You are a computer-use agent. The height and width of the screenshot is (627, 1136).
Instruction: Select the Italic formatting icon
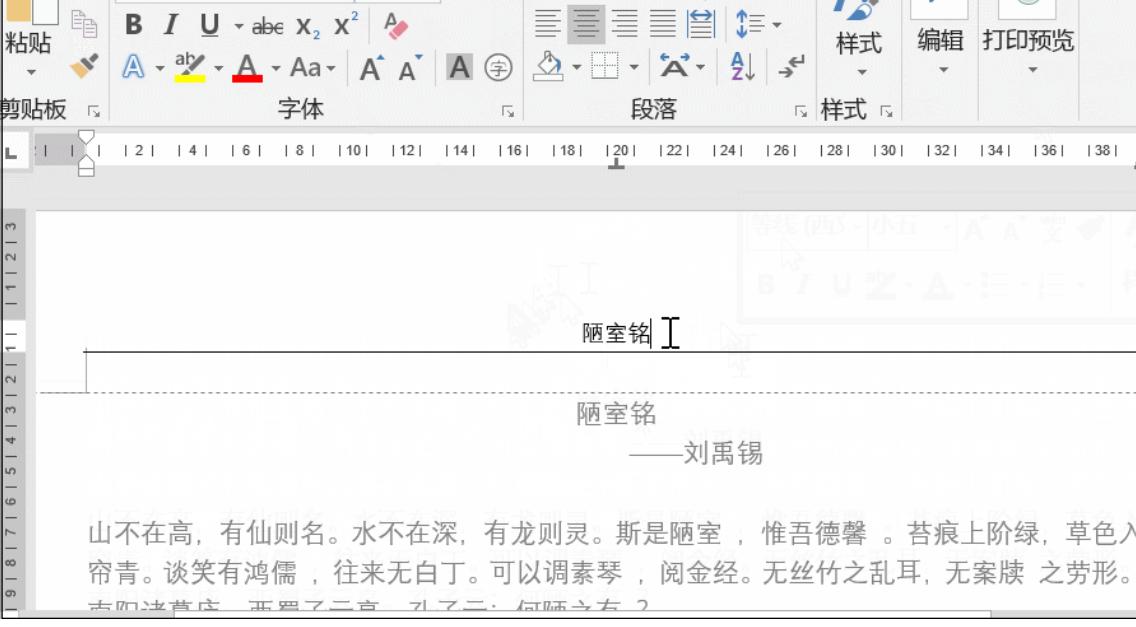[170, 25]
